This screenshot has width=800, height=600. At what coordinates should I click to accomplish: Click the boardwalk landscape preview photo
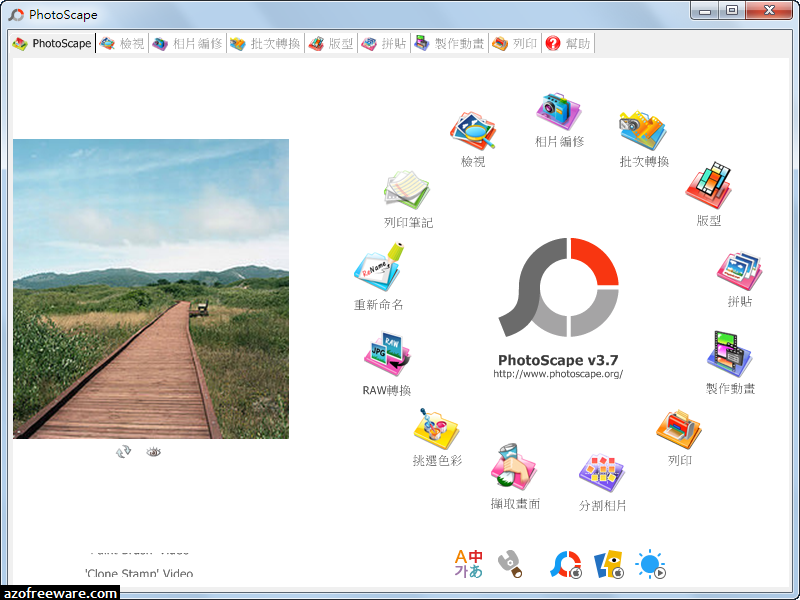click(x=151, y=289)
